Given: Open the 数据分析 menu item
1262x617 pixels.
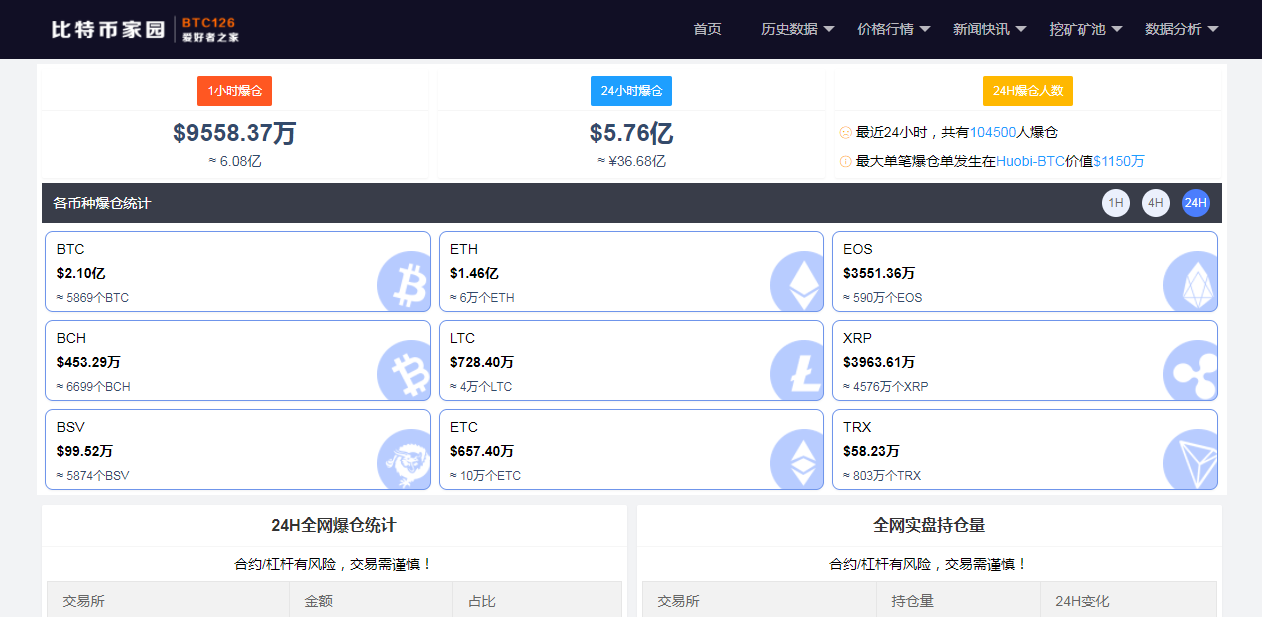Looking at the screenshot, I should click(x=1173, y=29).
